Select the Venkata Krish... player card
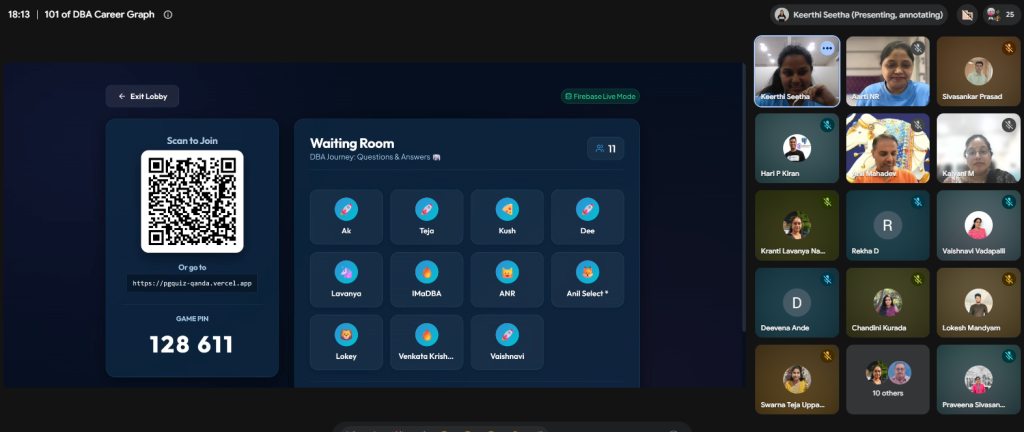Screen dimensions: 1024x432 coord(426,343)
